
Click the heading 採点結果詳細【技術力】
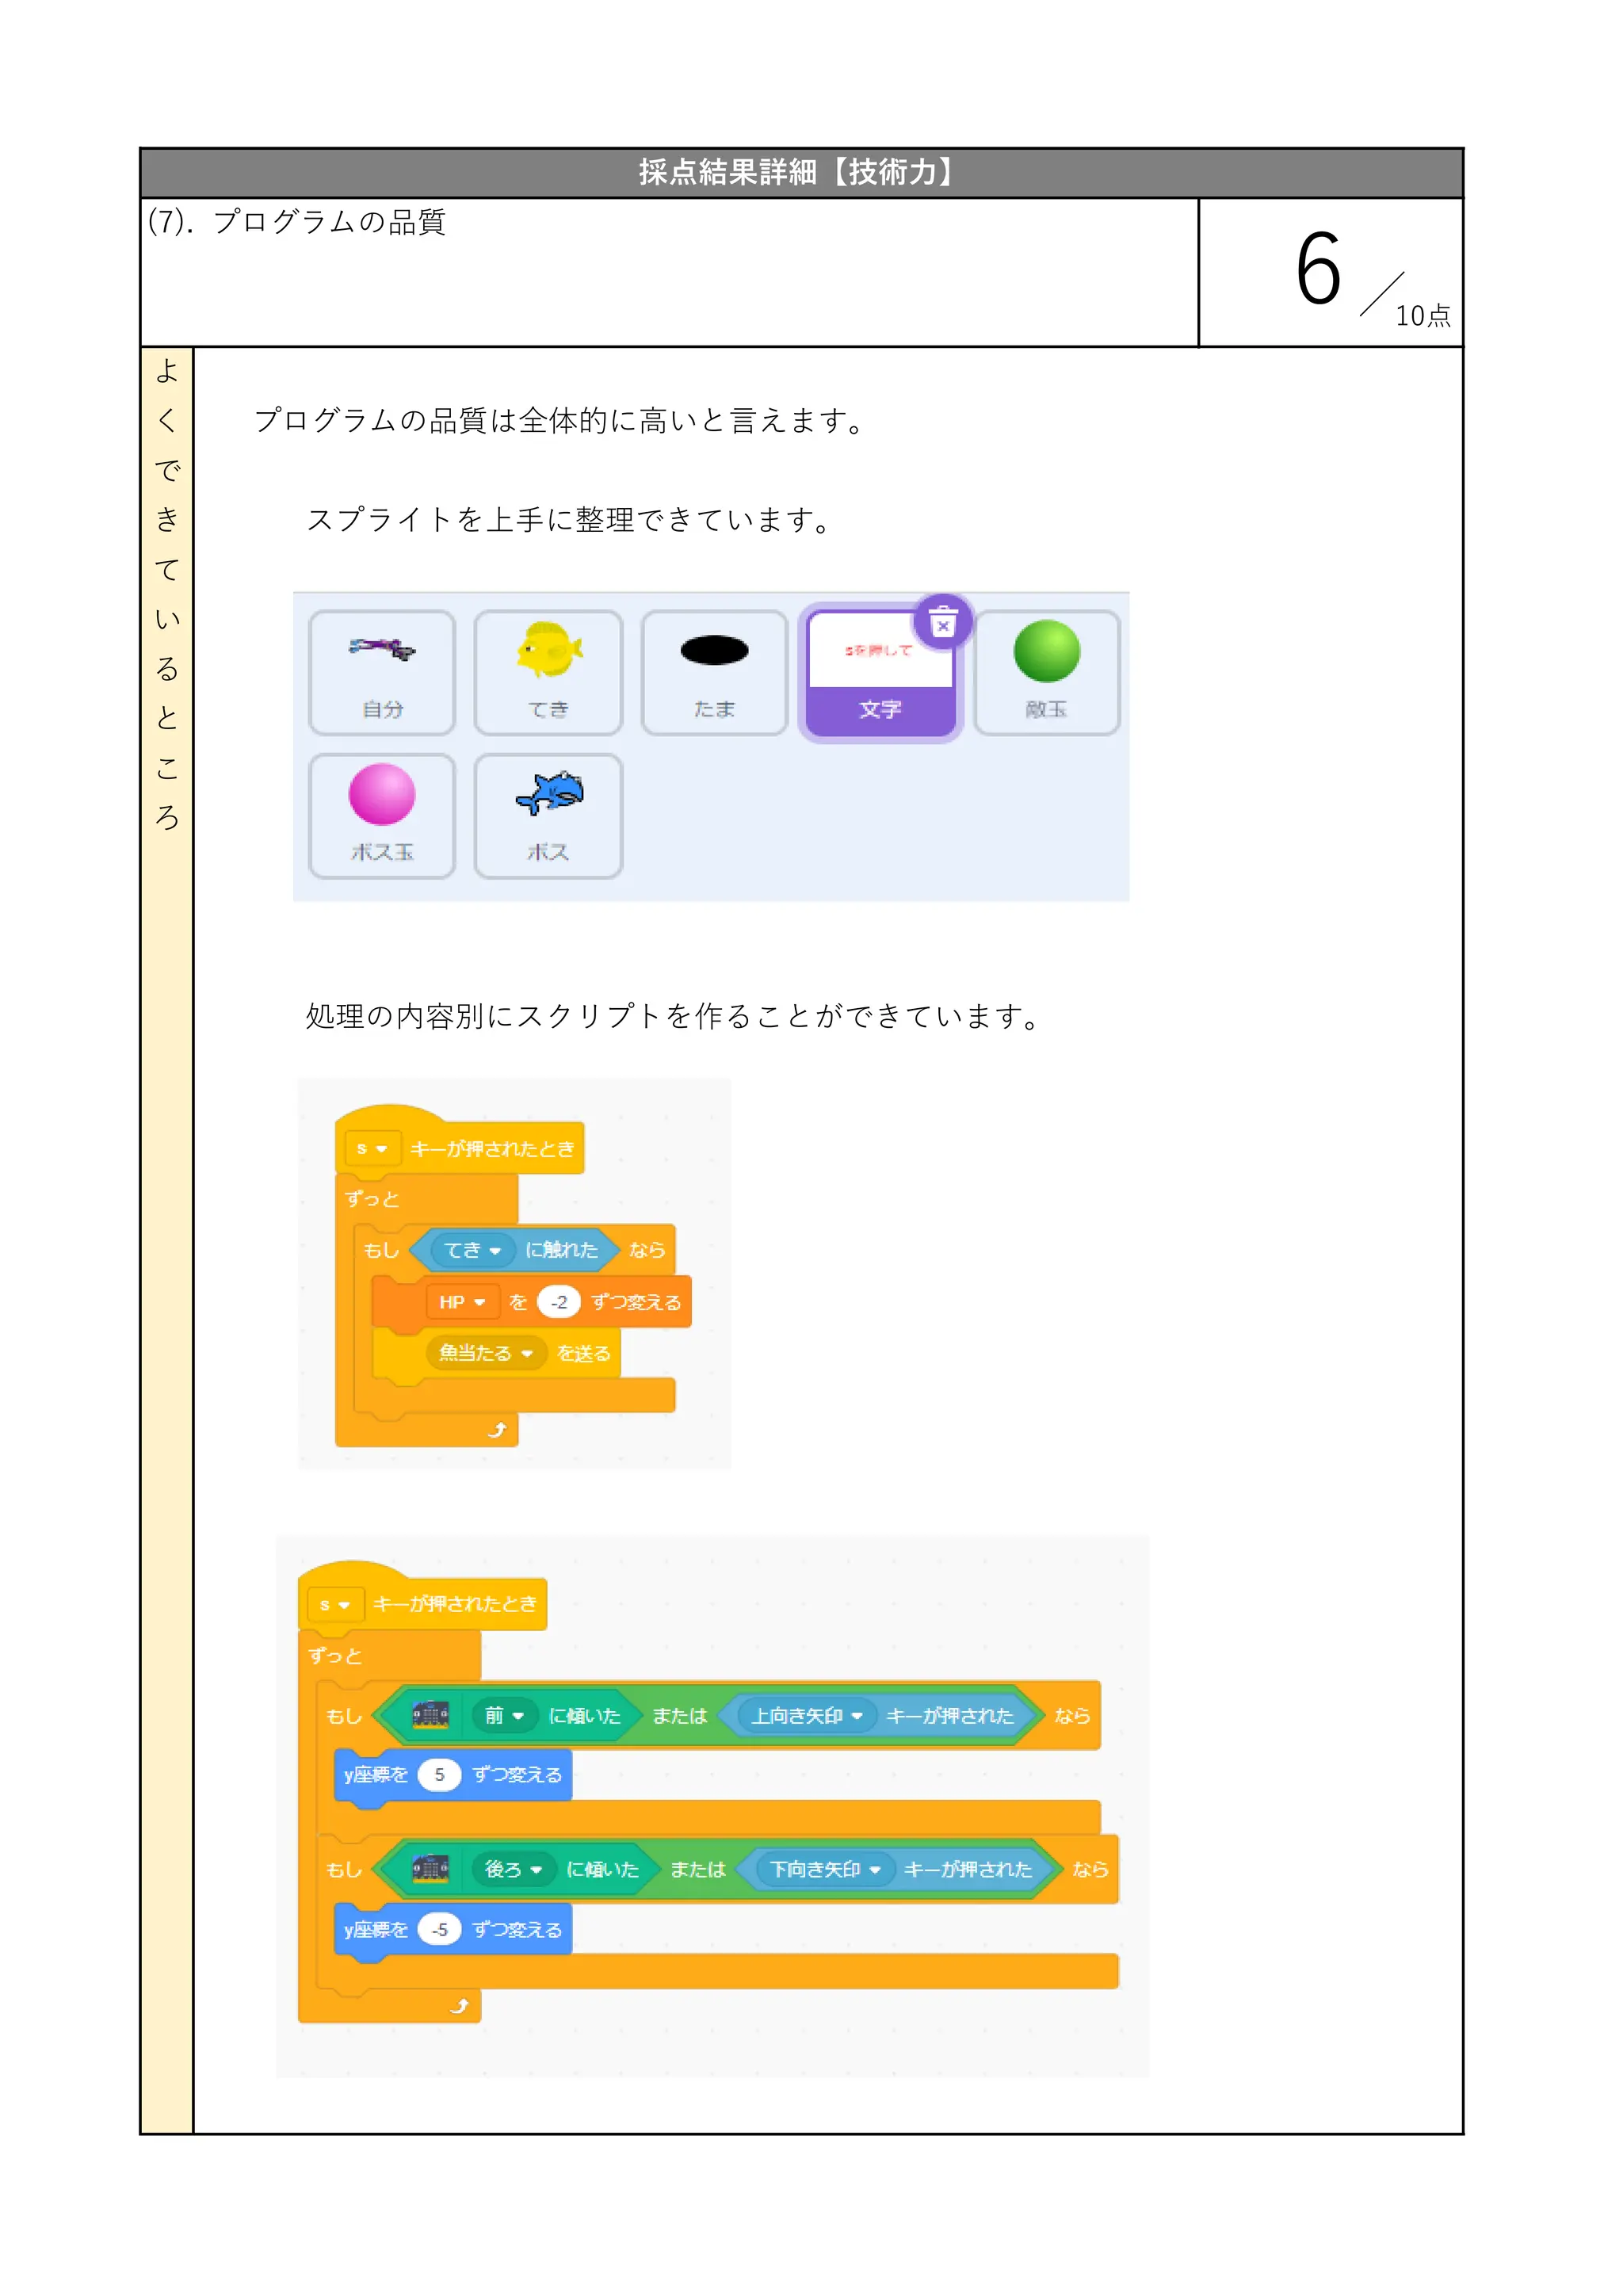(x=801, y=172)
